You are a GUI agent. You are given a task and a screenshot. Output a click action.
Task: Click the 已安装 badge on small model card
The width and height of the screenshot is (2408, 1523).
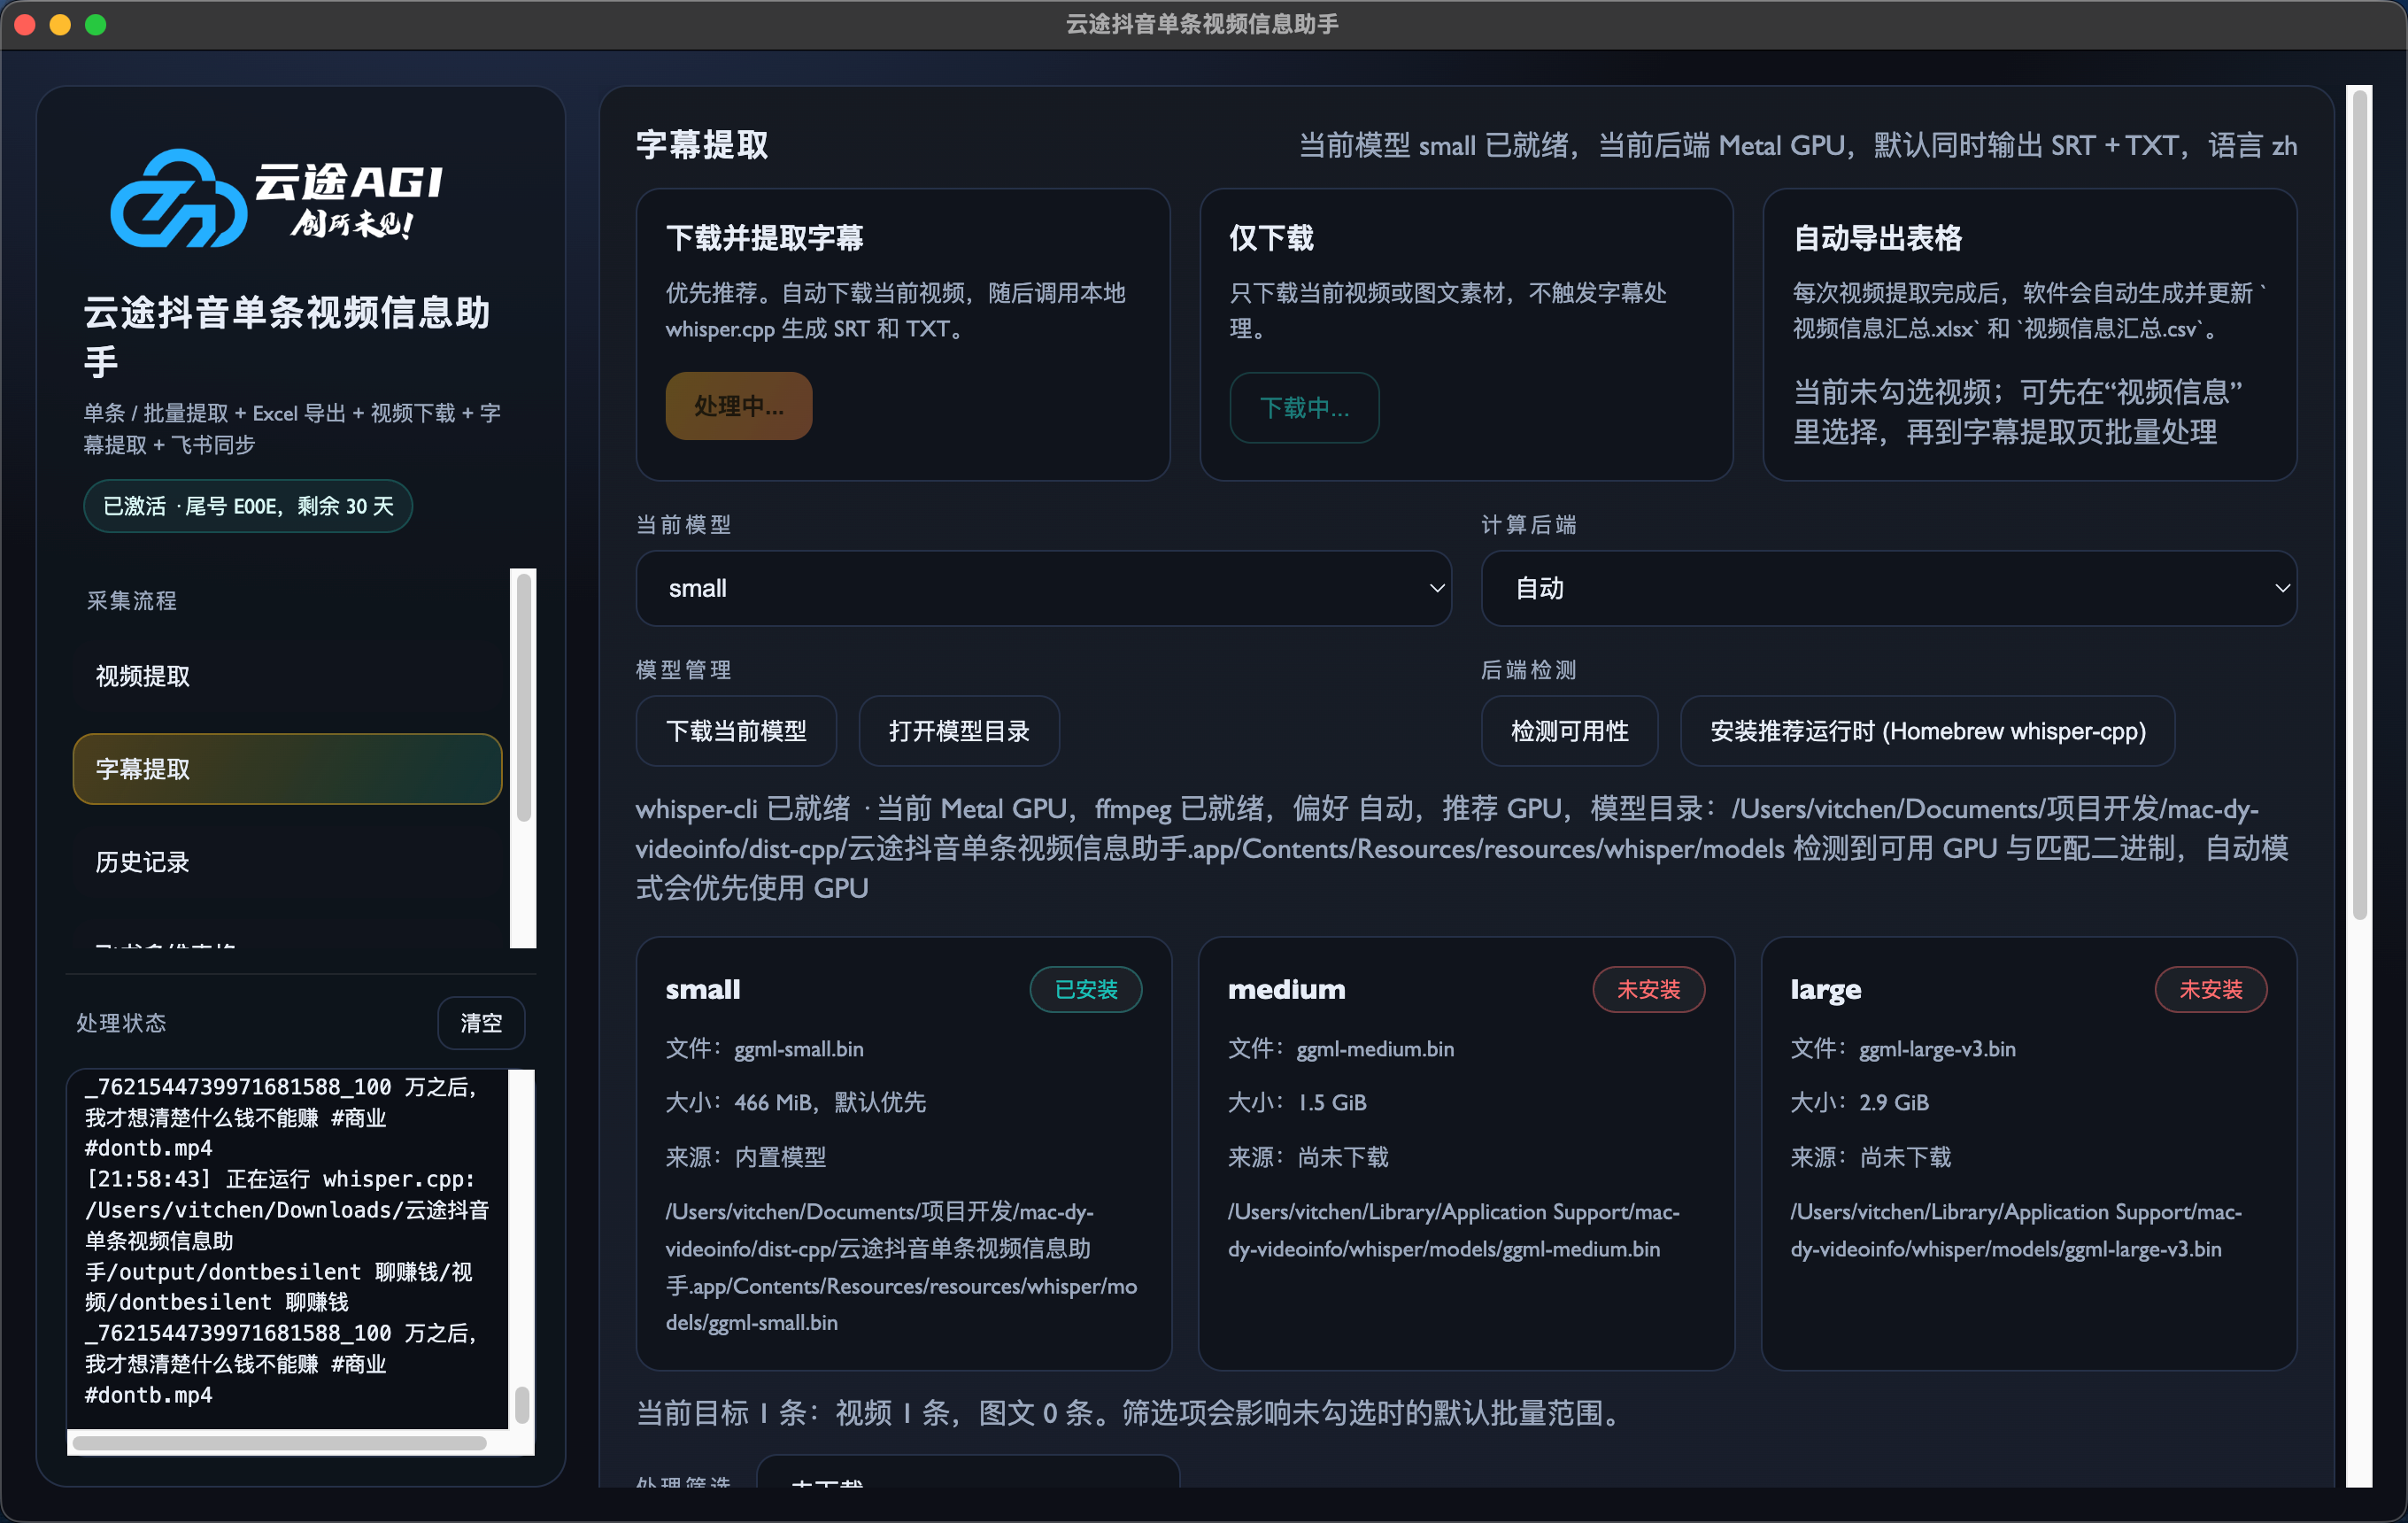tap(1085, 989)
